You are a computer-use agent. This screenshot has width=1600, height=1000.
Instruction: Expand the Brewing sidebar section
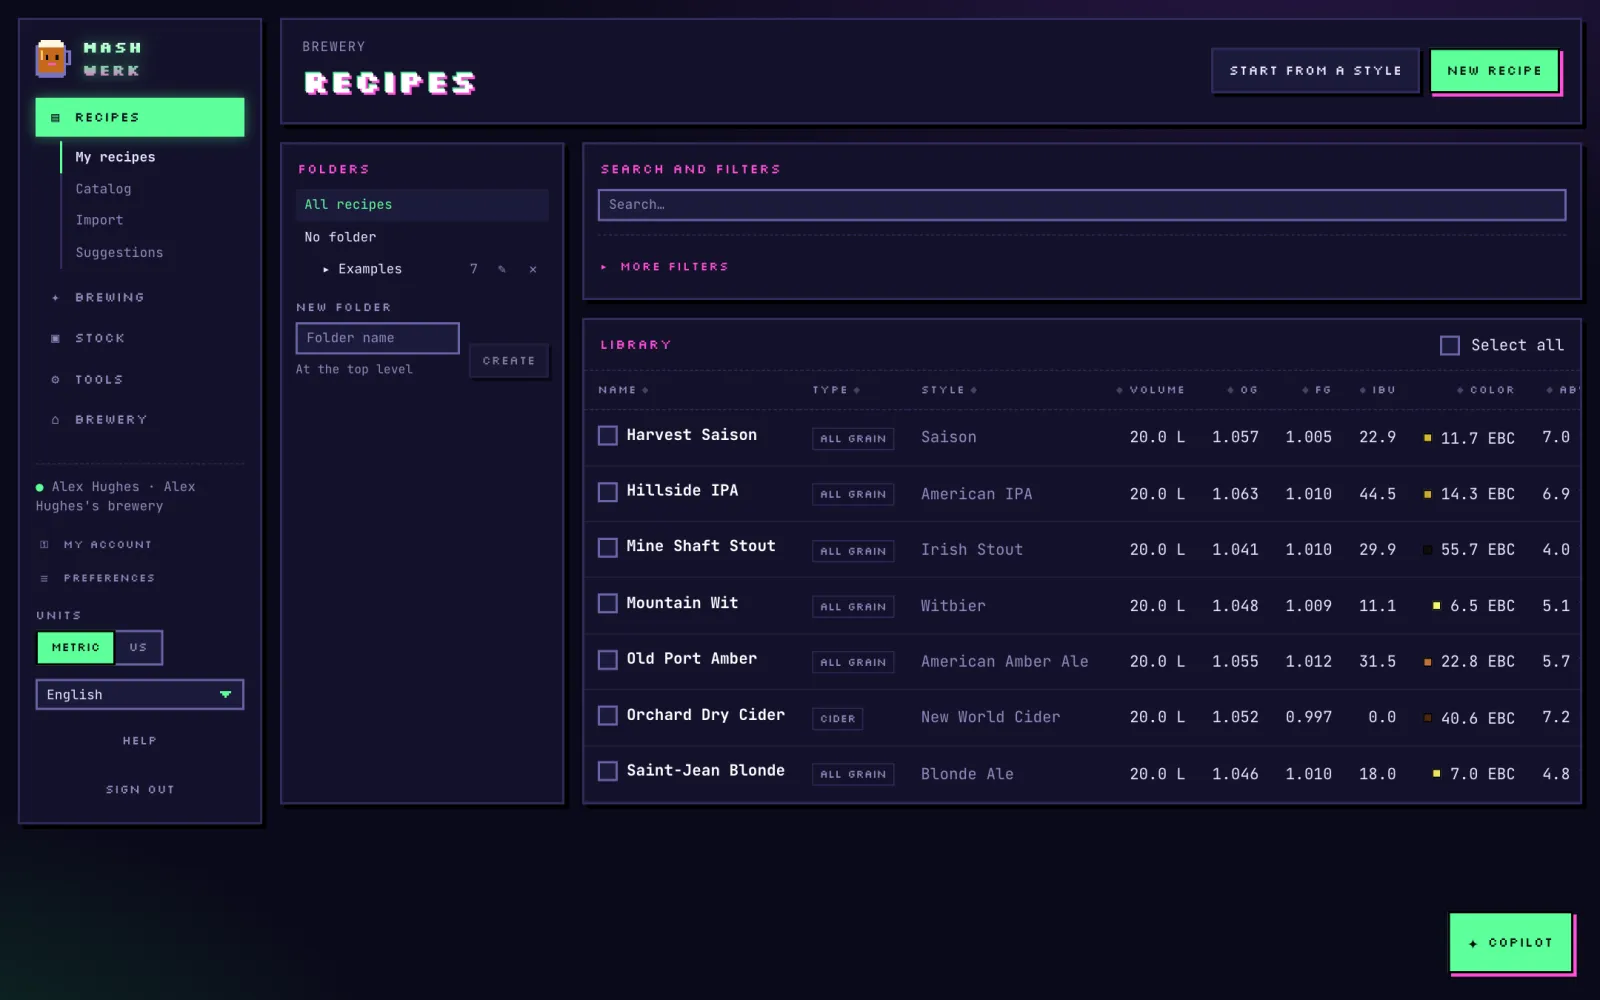140,298
